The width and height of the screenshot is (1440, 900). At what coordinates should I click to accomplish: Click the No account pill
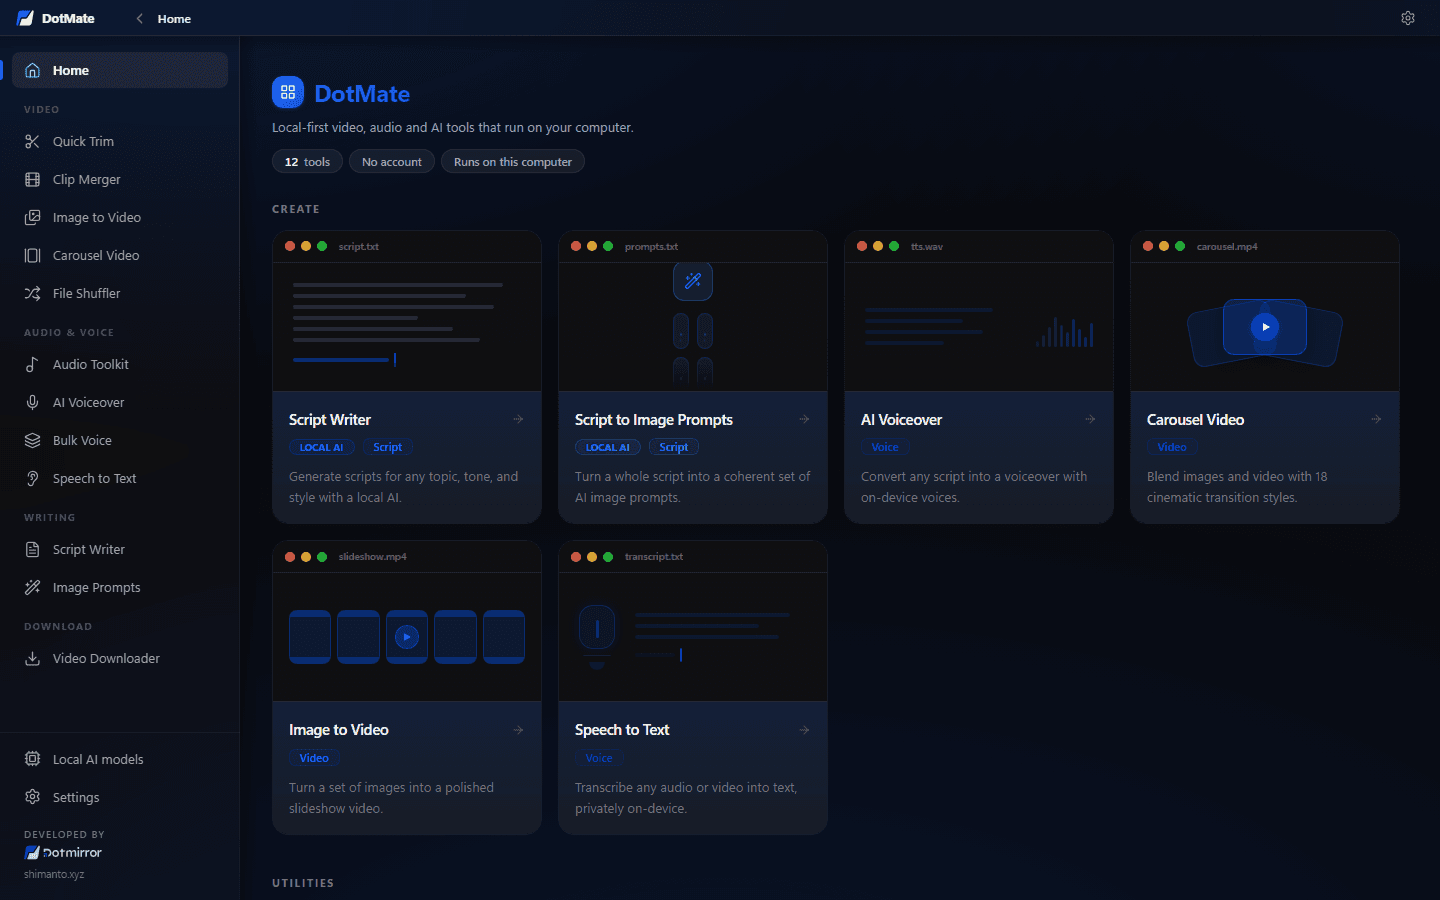tap(392, 161)
